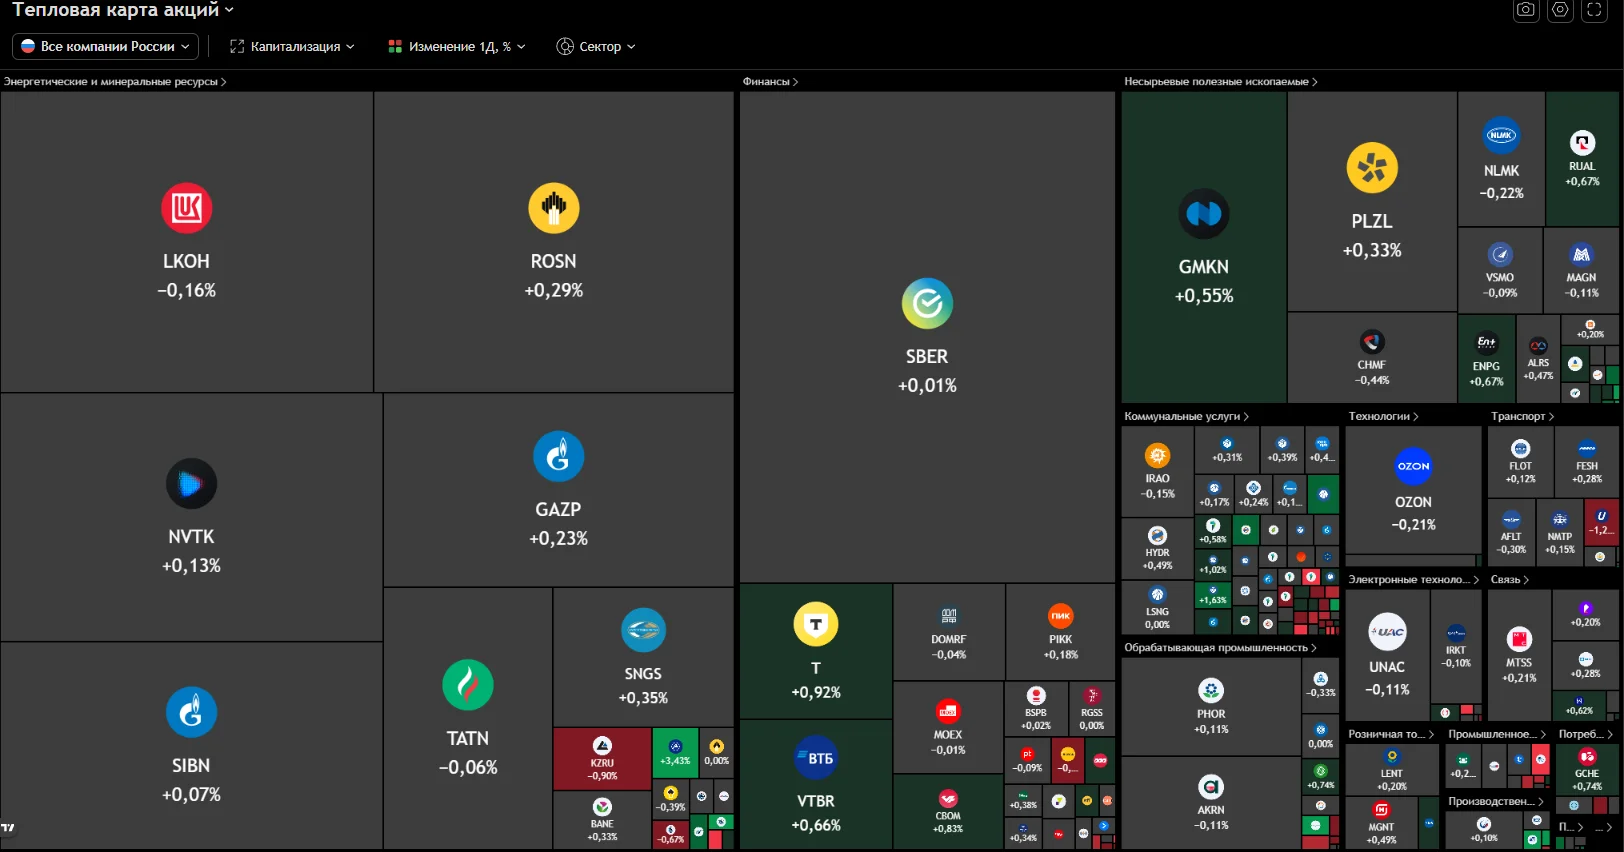Open the 'Несырьевые полезные ископаемые' sector
1624x852 pixels.
pos(1221,82)
